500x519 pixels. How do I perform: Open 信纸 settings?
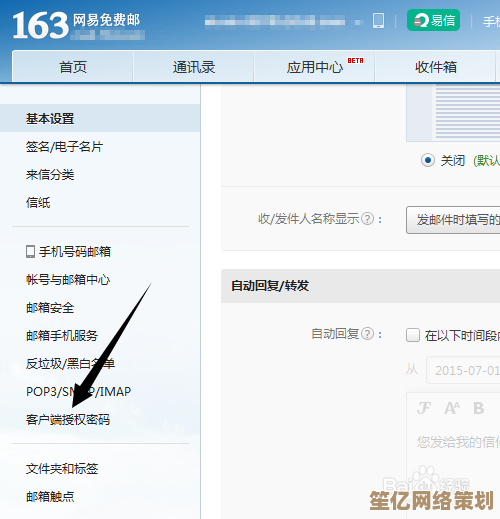(38, 203)
